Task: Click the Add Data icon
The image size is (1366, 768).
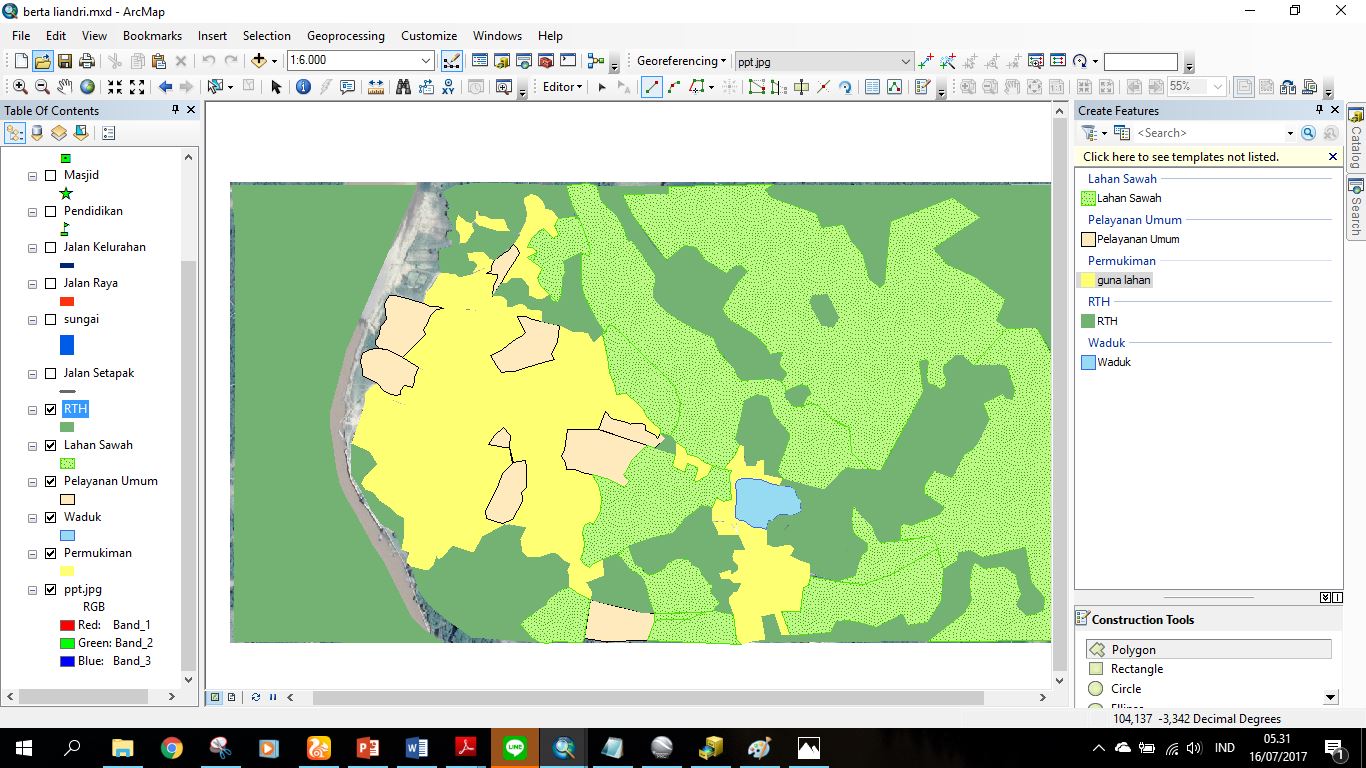Action: point(259,60)
